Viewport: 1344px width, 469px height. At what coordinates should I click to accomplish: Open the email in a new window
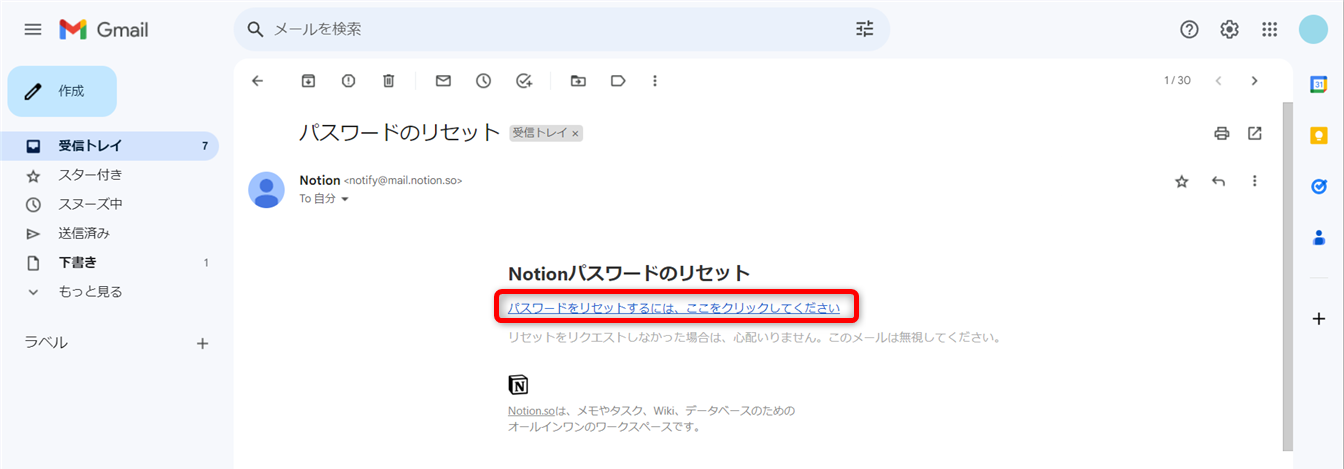click(1255, 133)
